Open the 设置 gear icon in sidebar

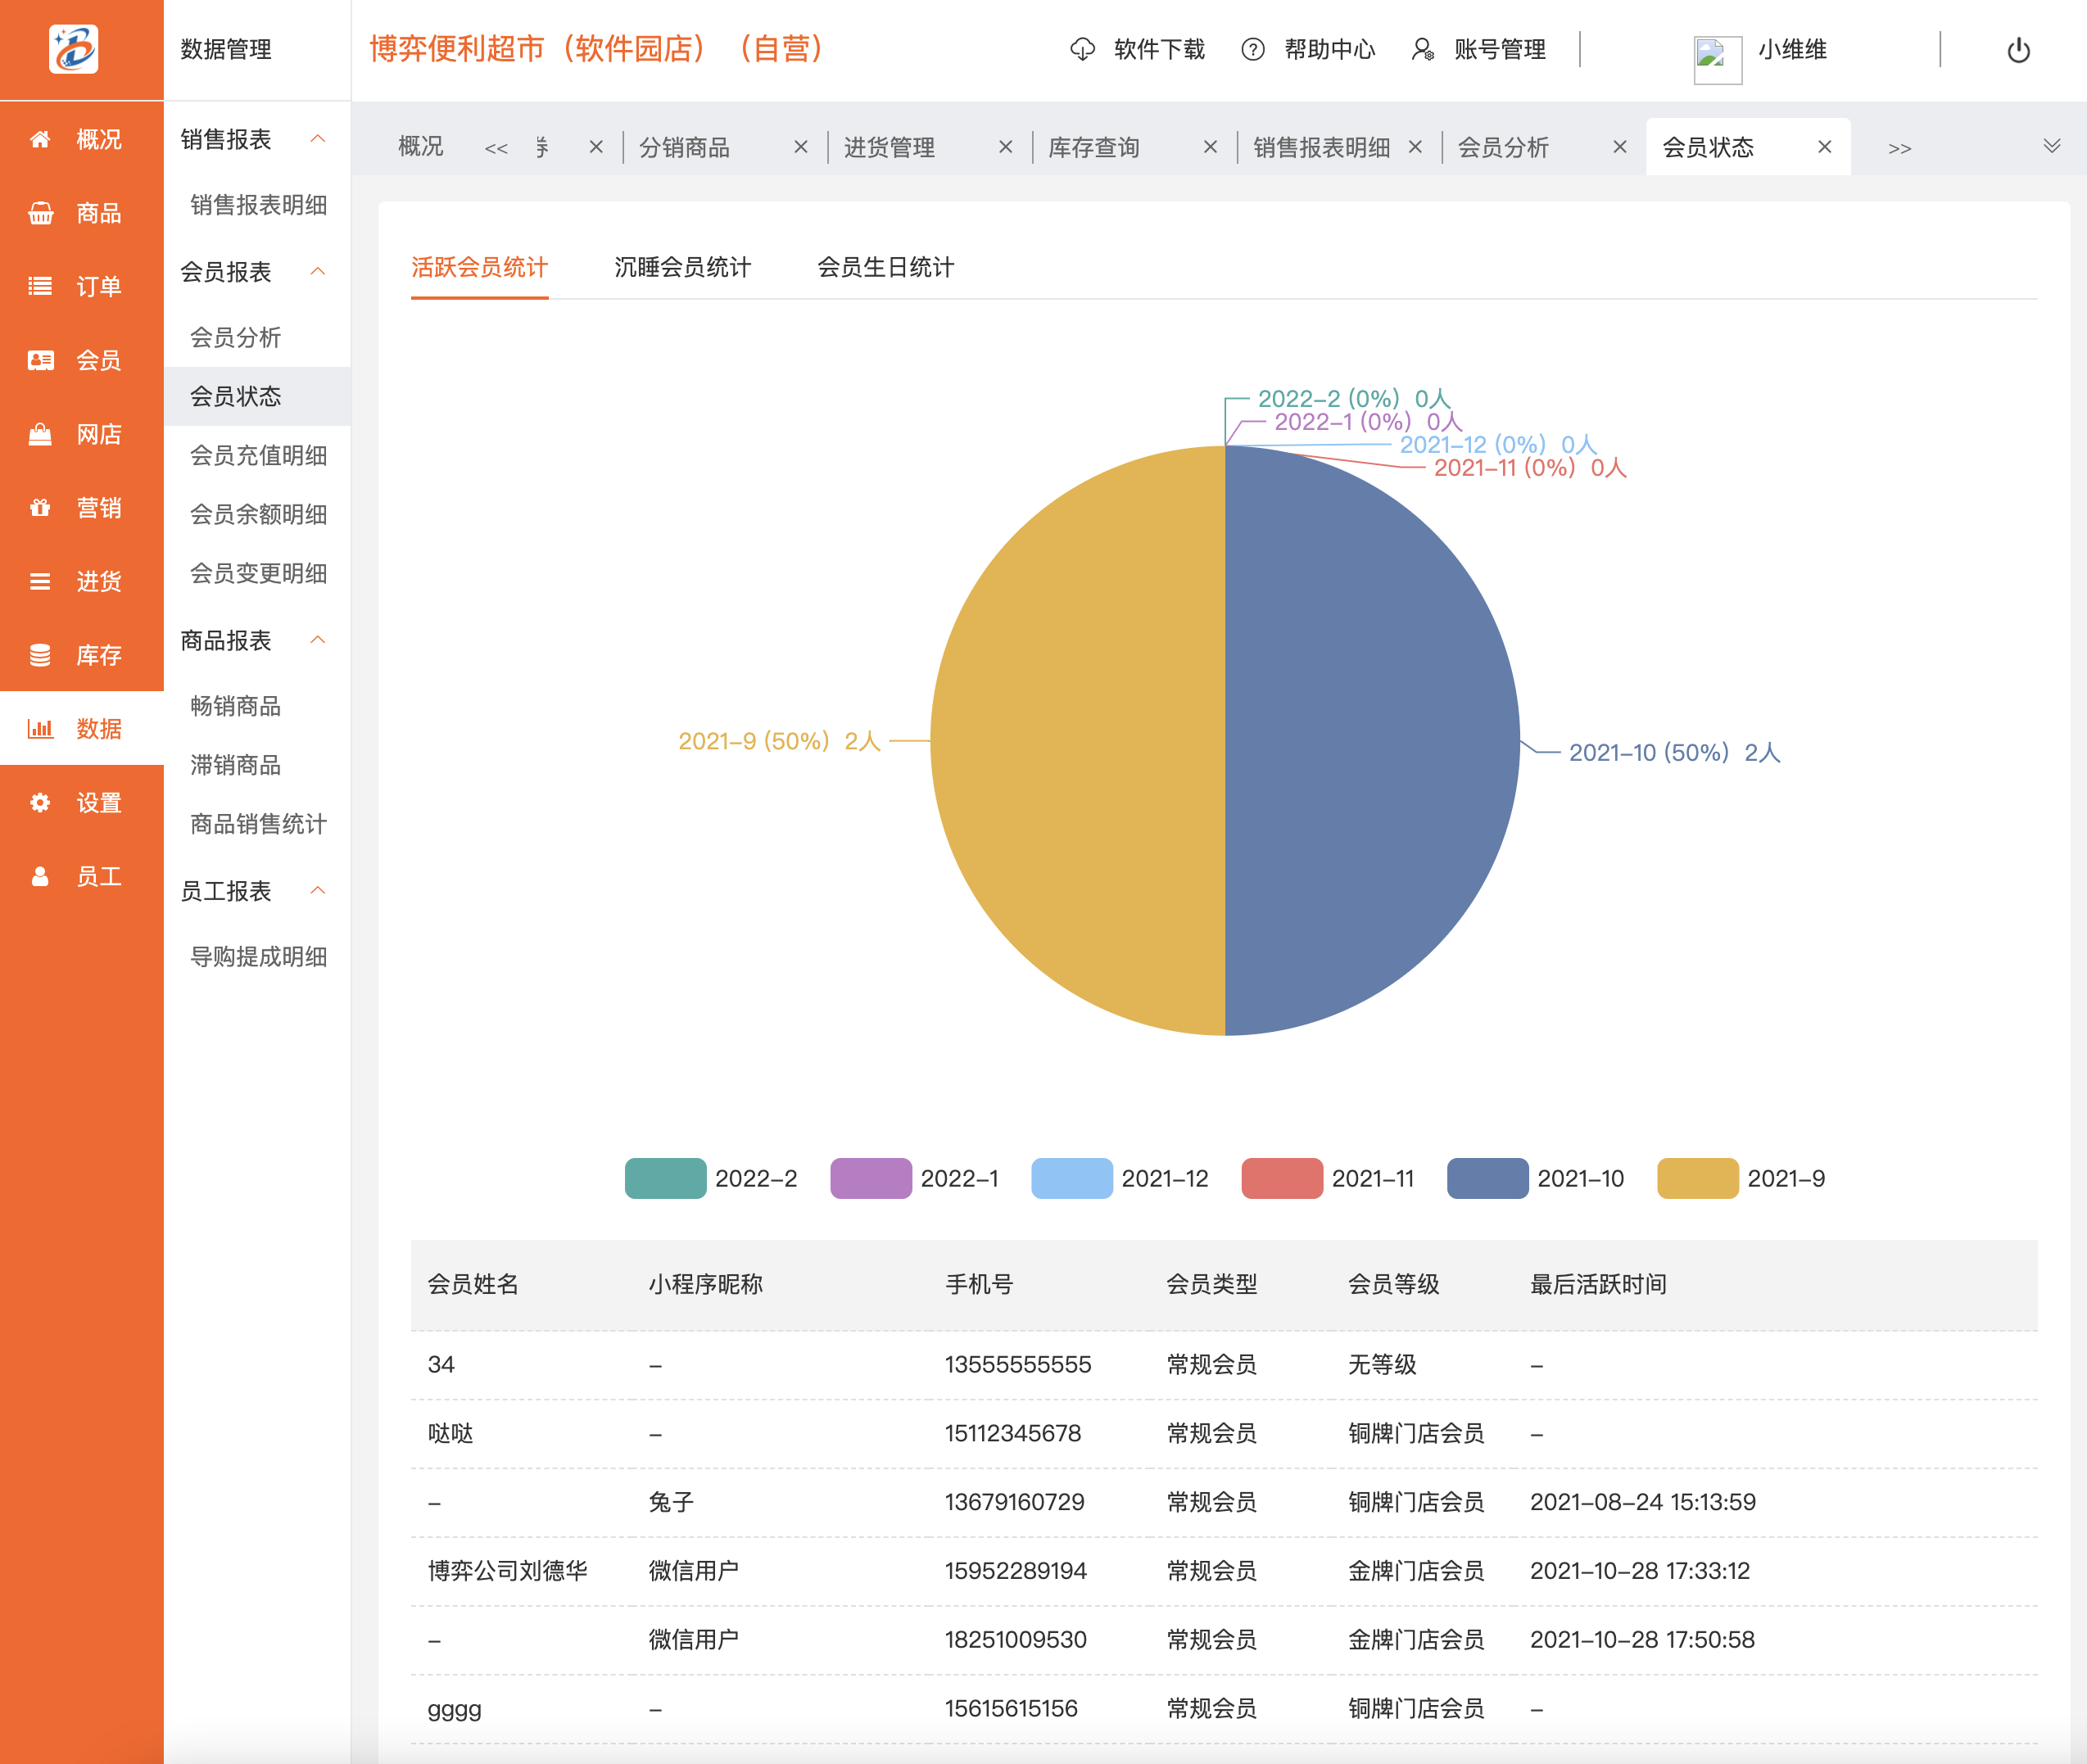tap(40, 803)
